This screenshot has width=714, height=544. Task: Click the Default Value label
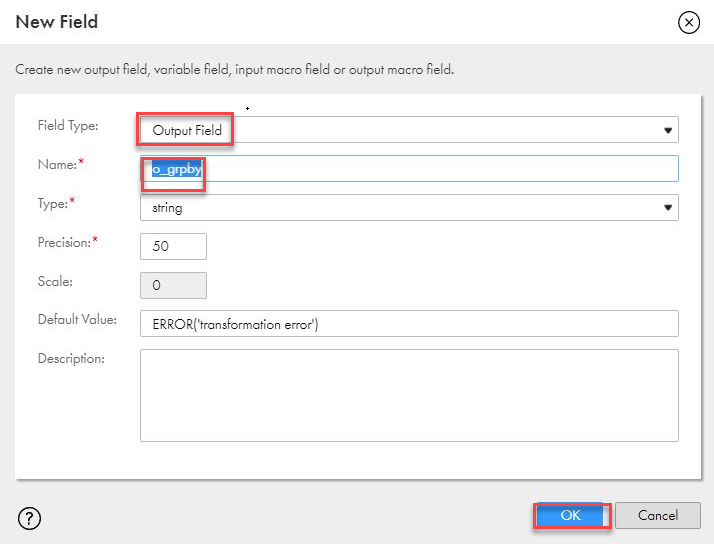pyautogui.click(x=77, y=320)
